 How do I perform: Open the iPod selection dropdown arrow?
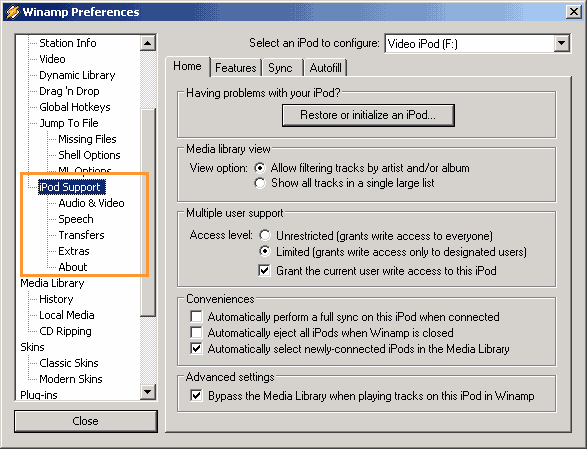(562, 43)
